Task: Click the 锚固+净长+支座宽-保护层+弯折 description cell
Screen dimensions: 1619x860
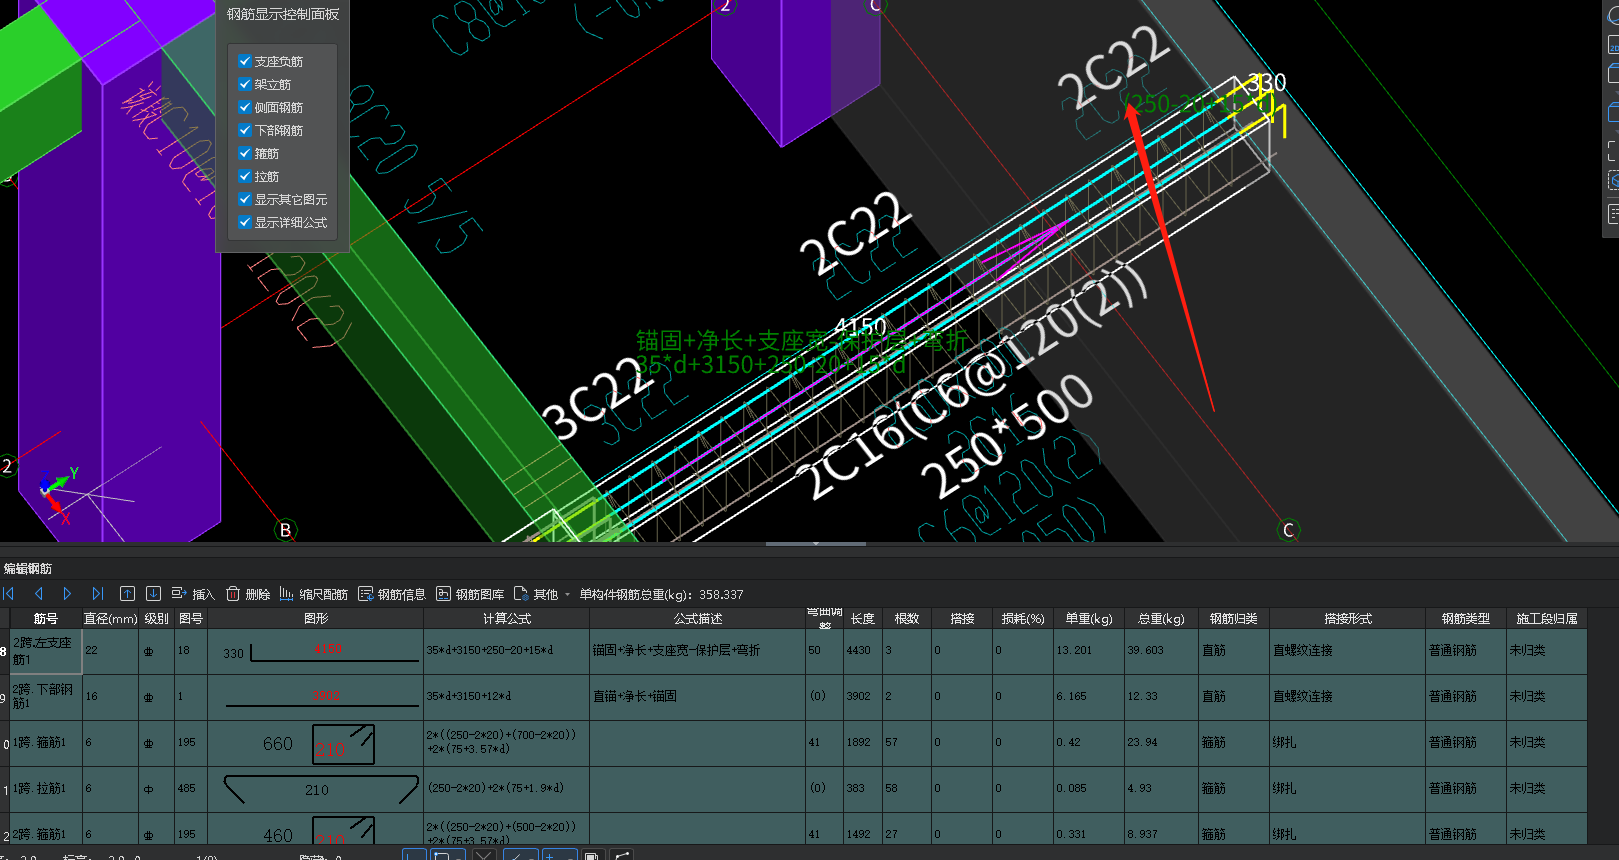Action: (x=697, y=651)
